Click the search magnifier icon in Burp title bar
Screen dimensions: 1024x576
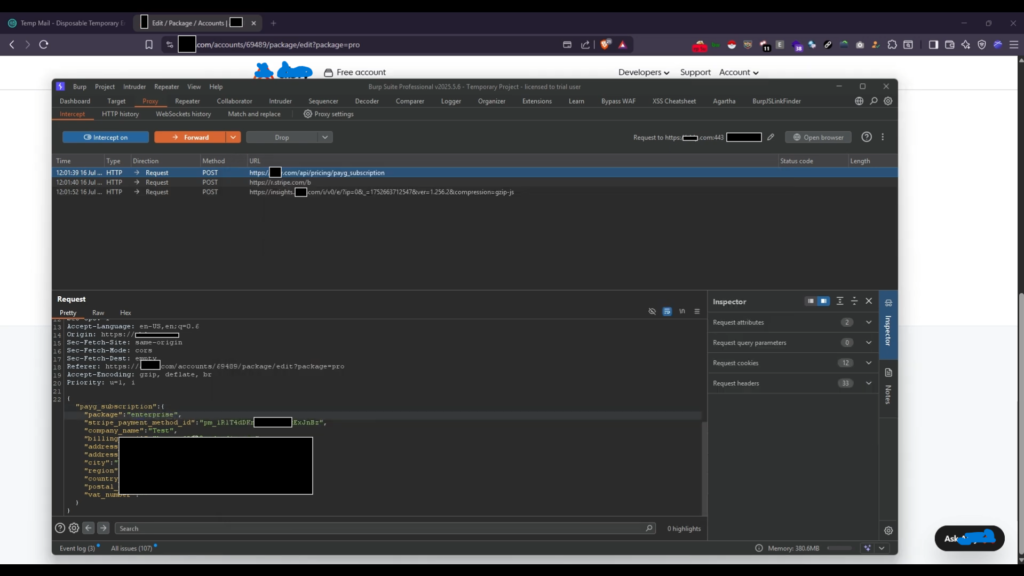pyautogui.click(x=873, y=101)
